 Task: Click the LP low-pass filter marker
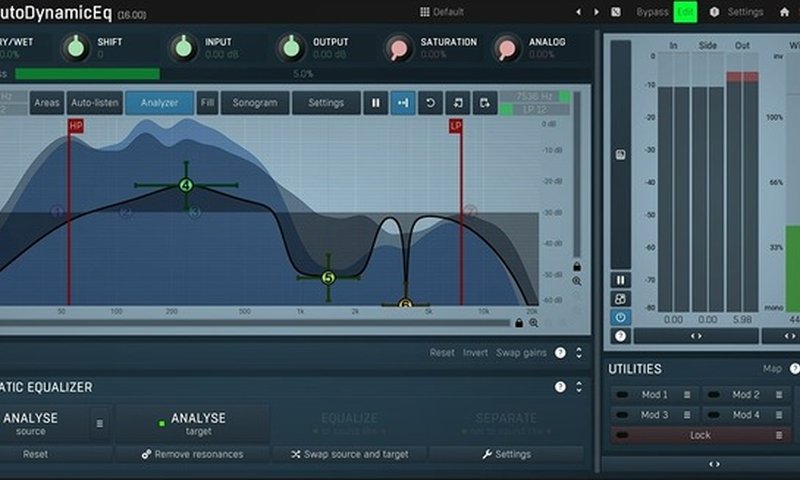pos(455,126)
